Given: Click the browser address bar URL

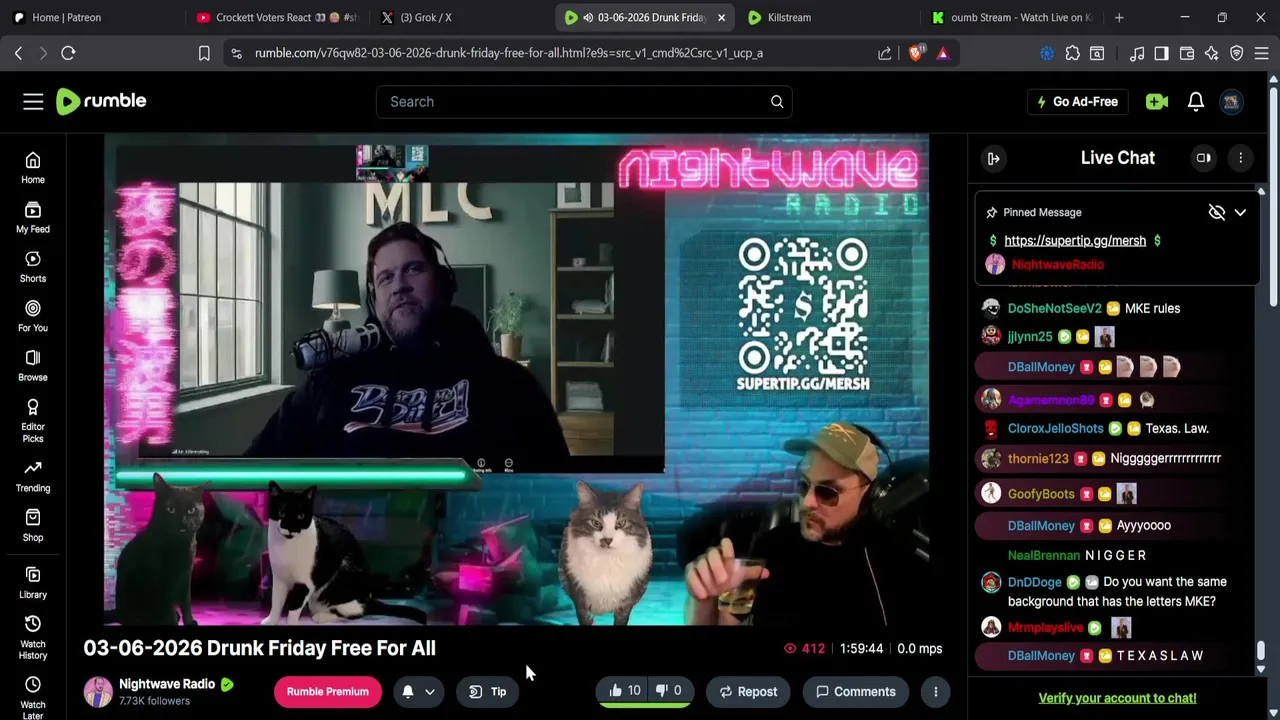Looking at the screenshot, I should [x=509, y=53].
